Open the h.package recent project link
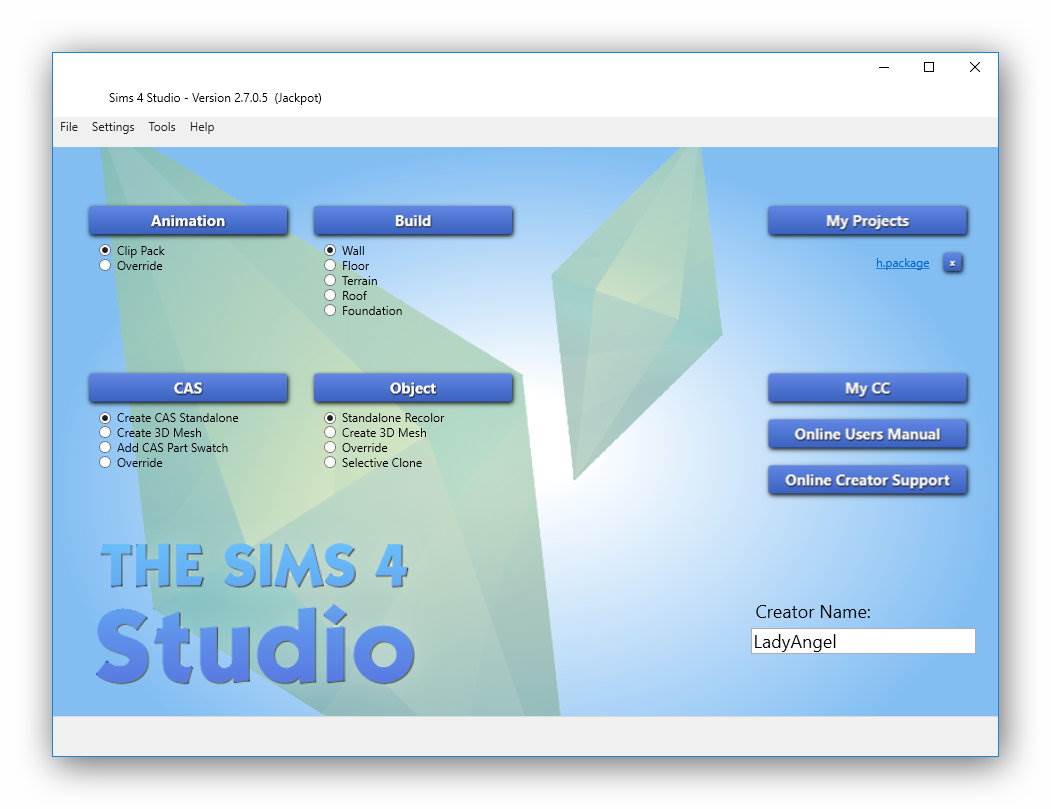 [902, 263]
